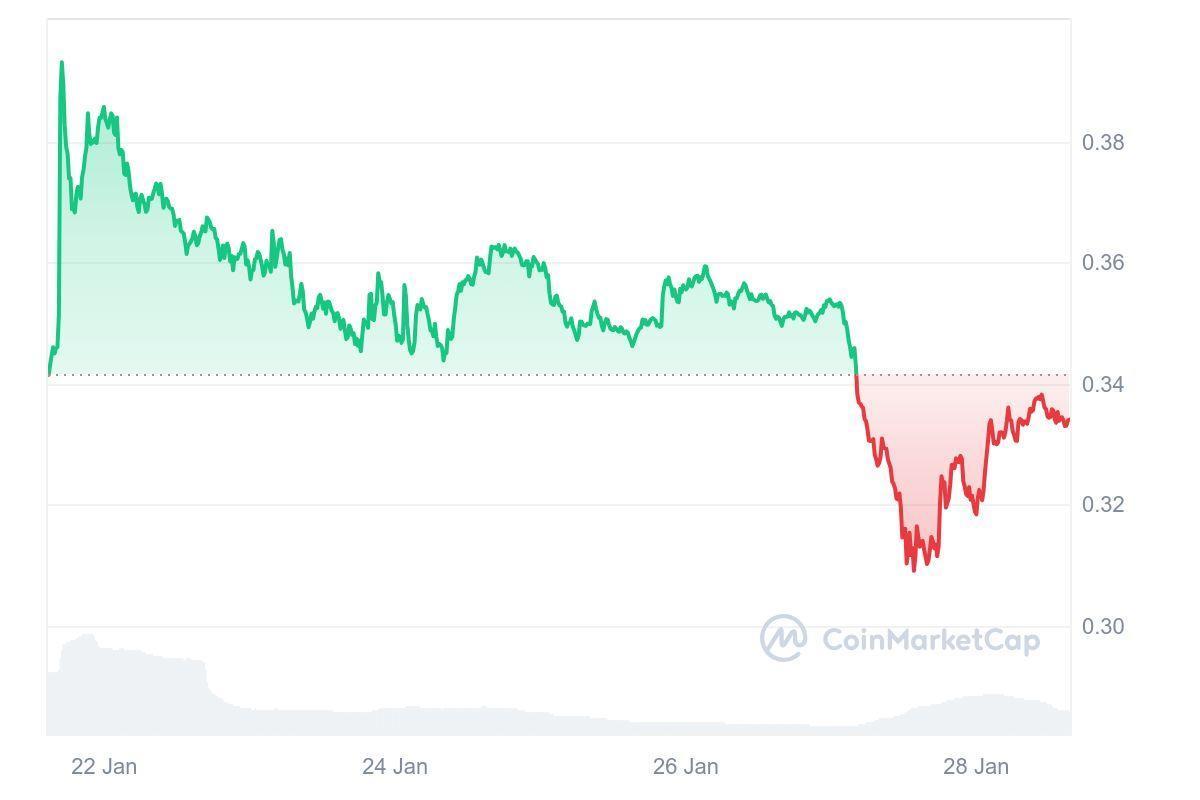
Task: Click the CoinMarketCap watermark text
Action: pos(931,639)
